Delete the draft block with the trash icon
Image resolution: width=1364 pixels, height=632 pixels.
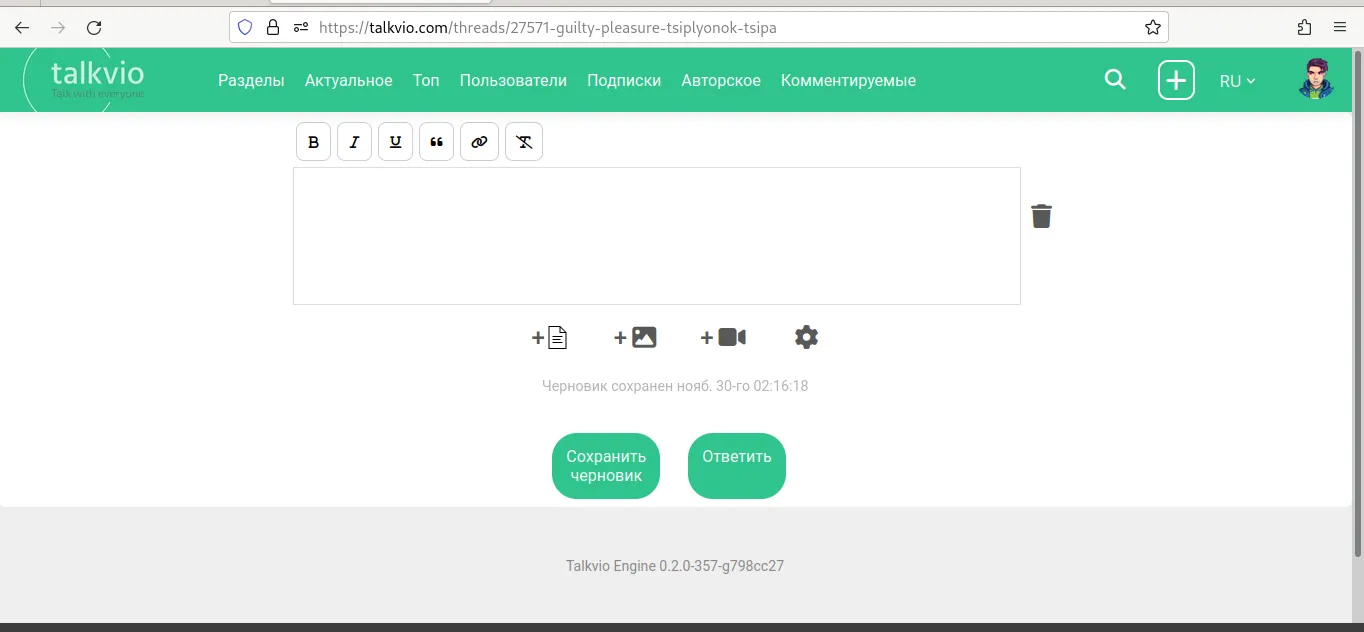pos(1041,216)
